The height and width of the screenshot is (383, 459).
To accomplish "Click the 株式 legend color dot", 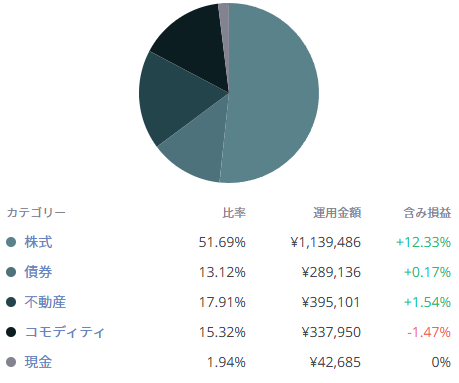I will tap(11, 242).
